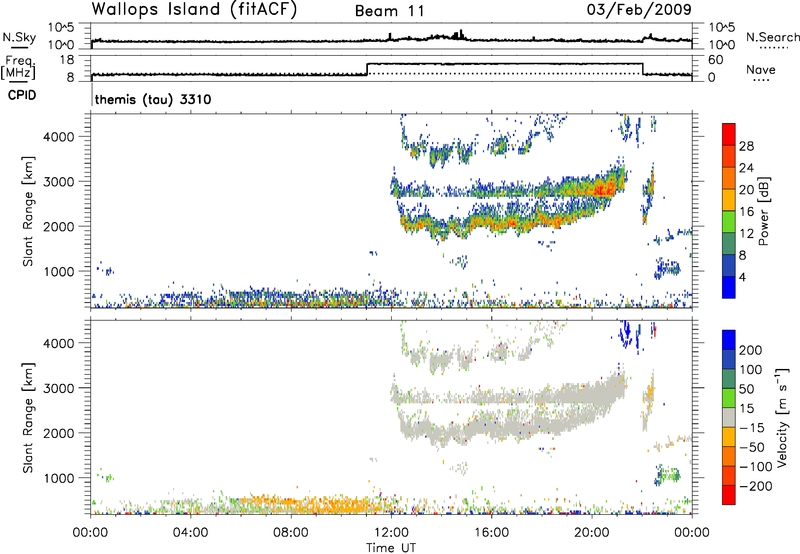Click the '16:00' time axis tick label
Viewport: 800px width, 554px height.
(x=491, y=533)
